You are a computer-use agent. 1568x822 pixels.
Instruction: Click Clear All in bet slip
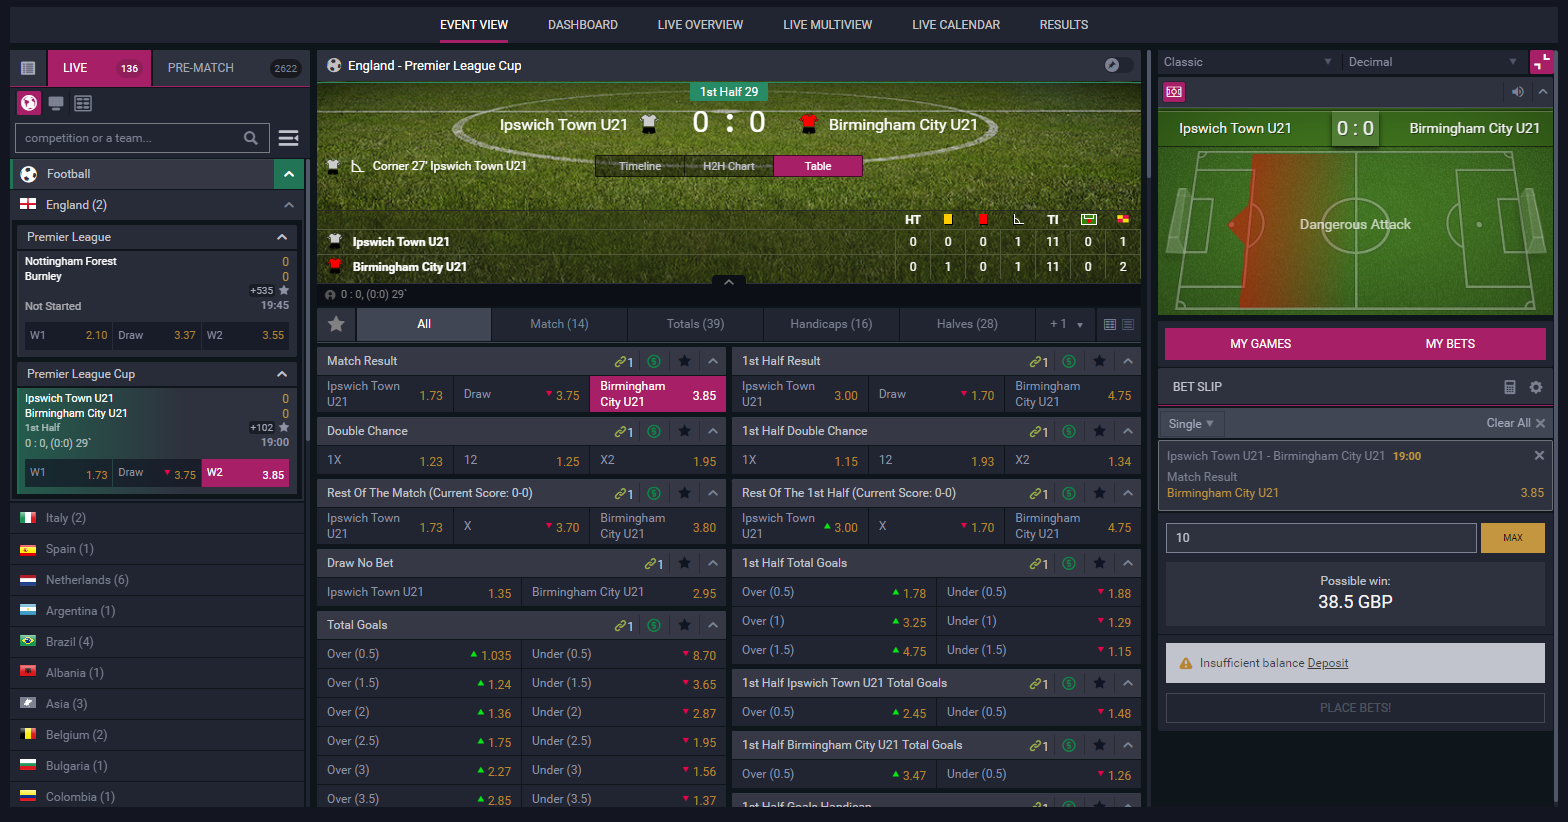click(x=1516, y=423)
